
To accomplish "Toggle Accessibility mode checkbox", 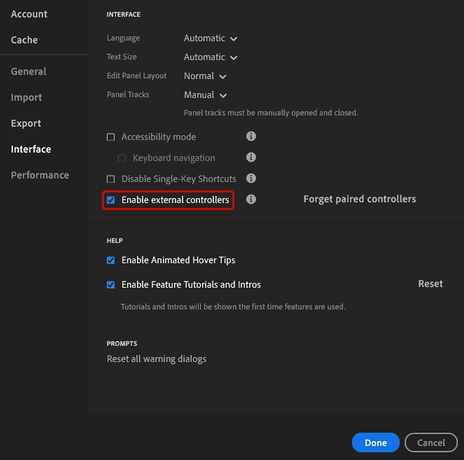I will (x=111, y=137).
